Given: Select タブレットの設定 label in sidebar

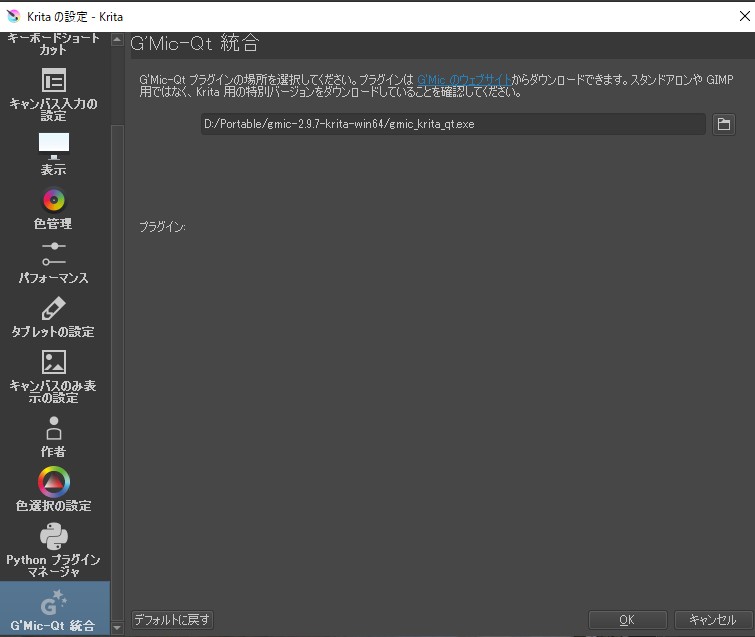Looking at the screenshot, I should (x=54, y=332).
